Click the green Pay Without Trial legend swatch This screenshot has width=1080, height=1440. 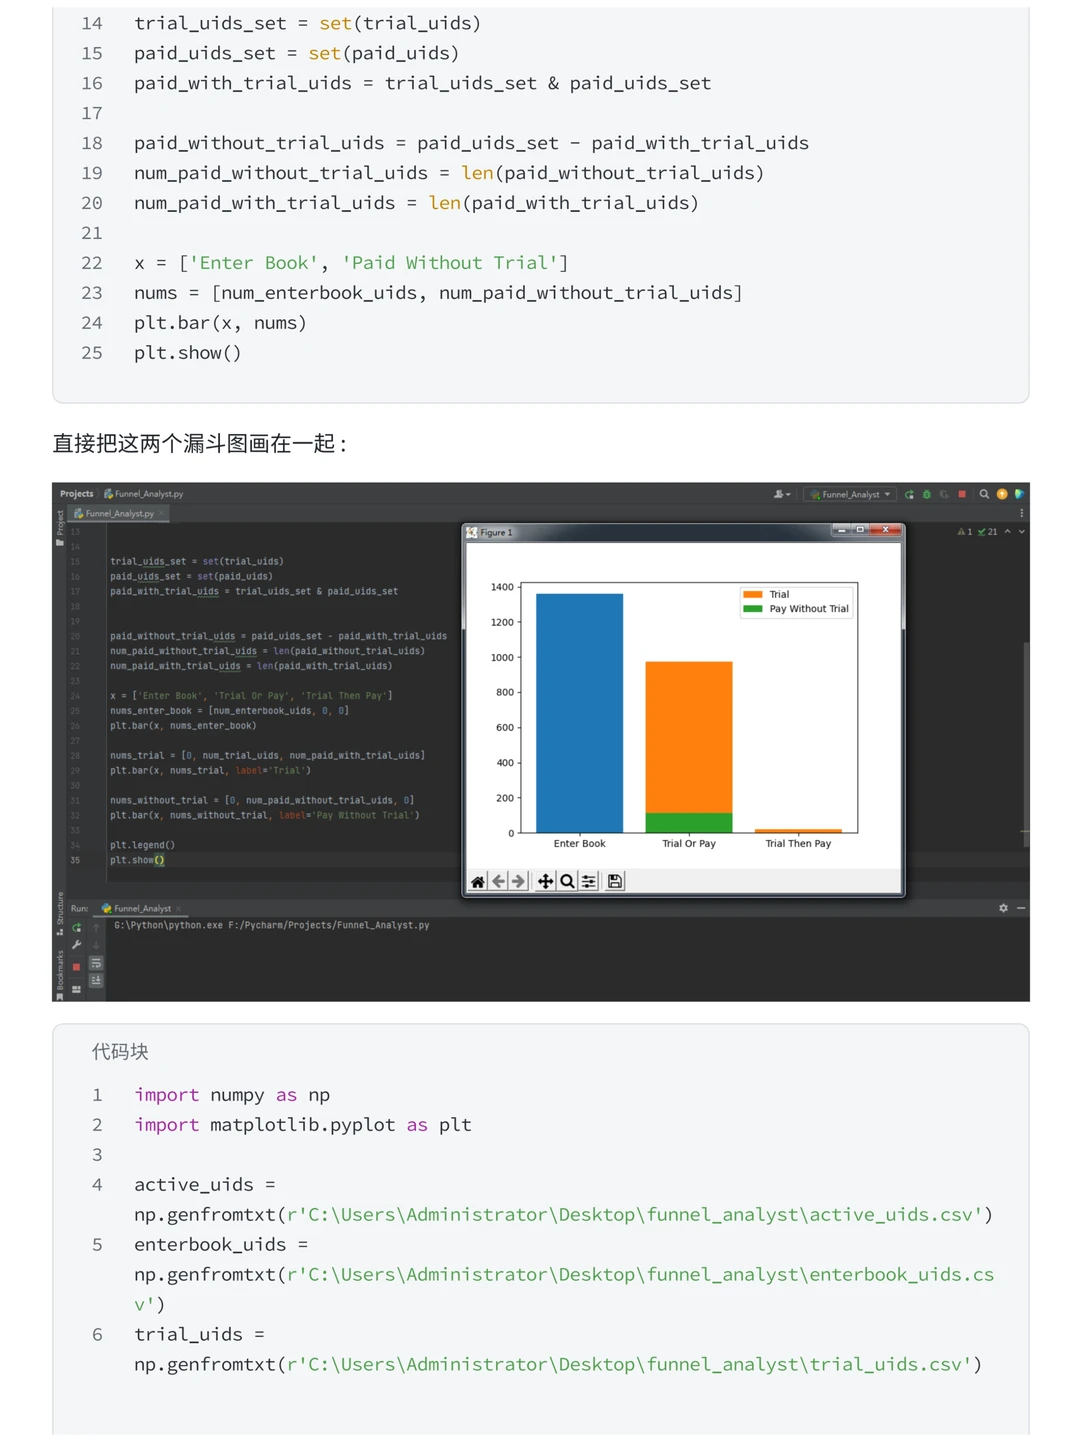[x=752, y=608]
